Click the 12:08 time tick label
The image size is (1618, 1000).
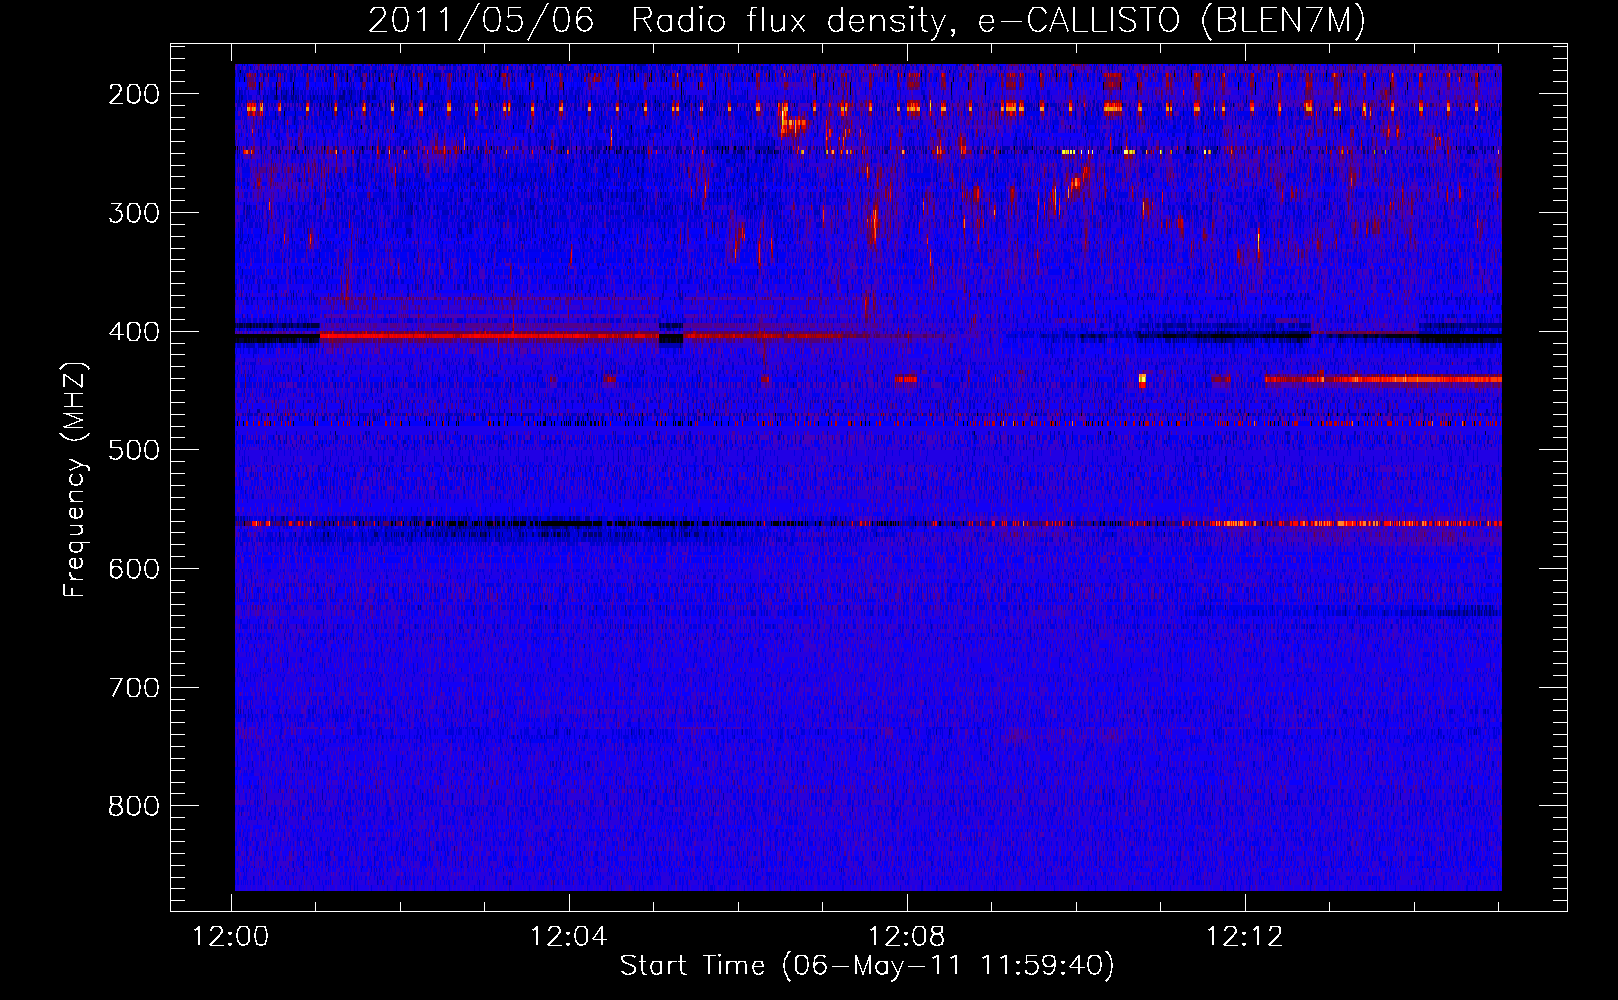tap(907, 937)
